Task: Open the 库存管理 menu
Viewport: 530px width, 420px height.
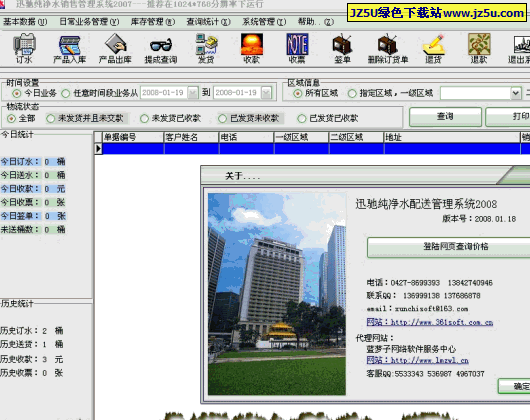Action: (x=153, y=22)
